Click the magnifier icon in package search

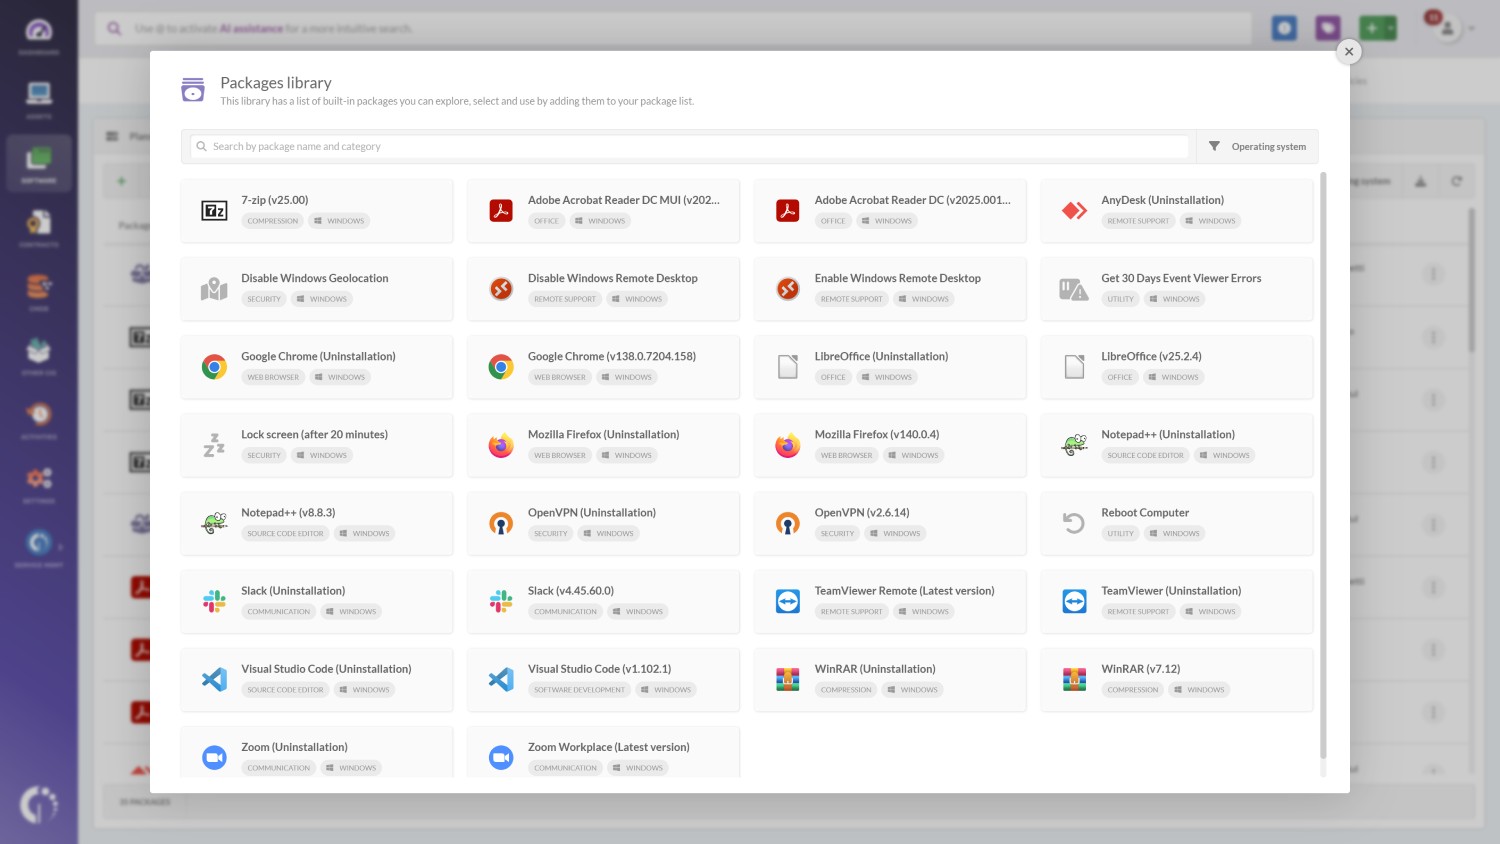pyautogui.click(x=202, y=146)
